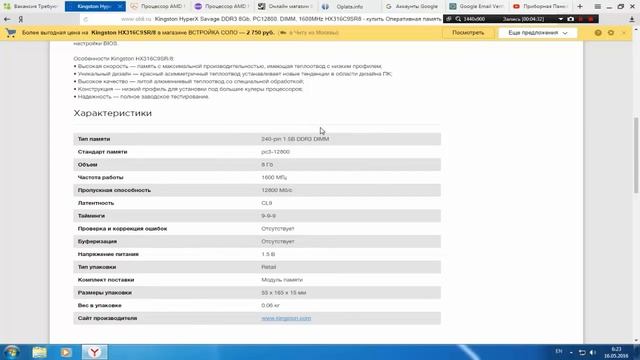
Task: Switch to the second 'Процессор AMD' tab
Action: click(222, 6)
